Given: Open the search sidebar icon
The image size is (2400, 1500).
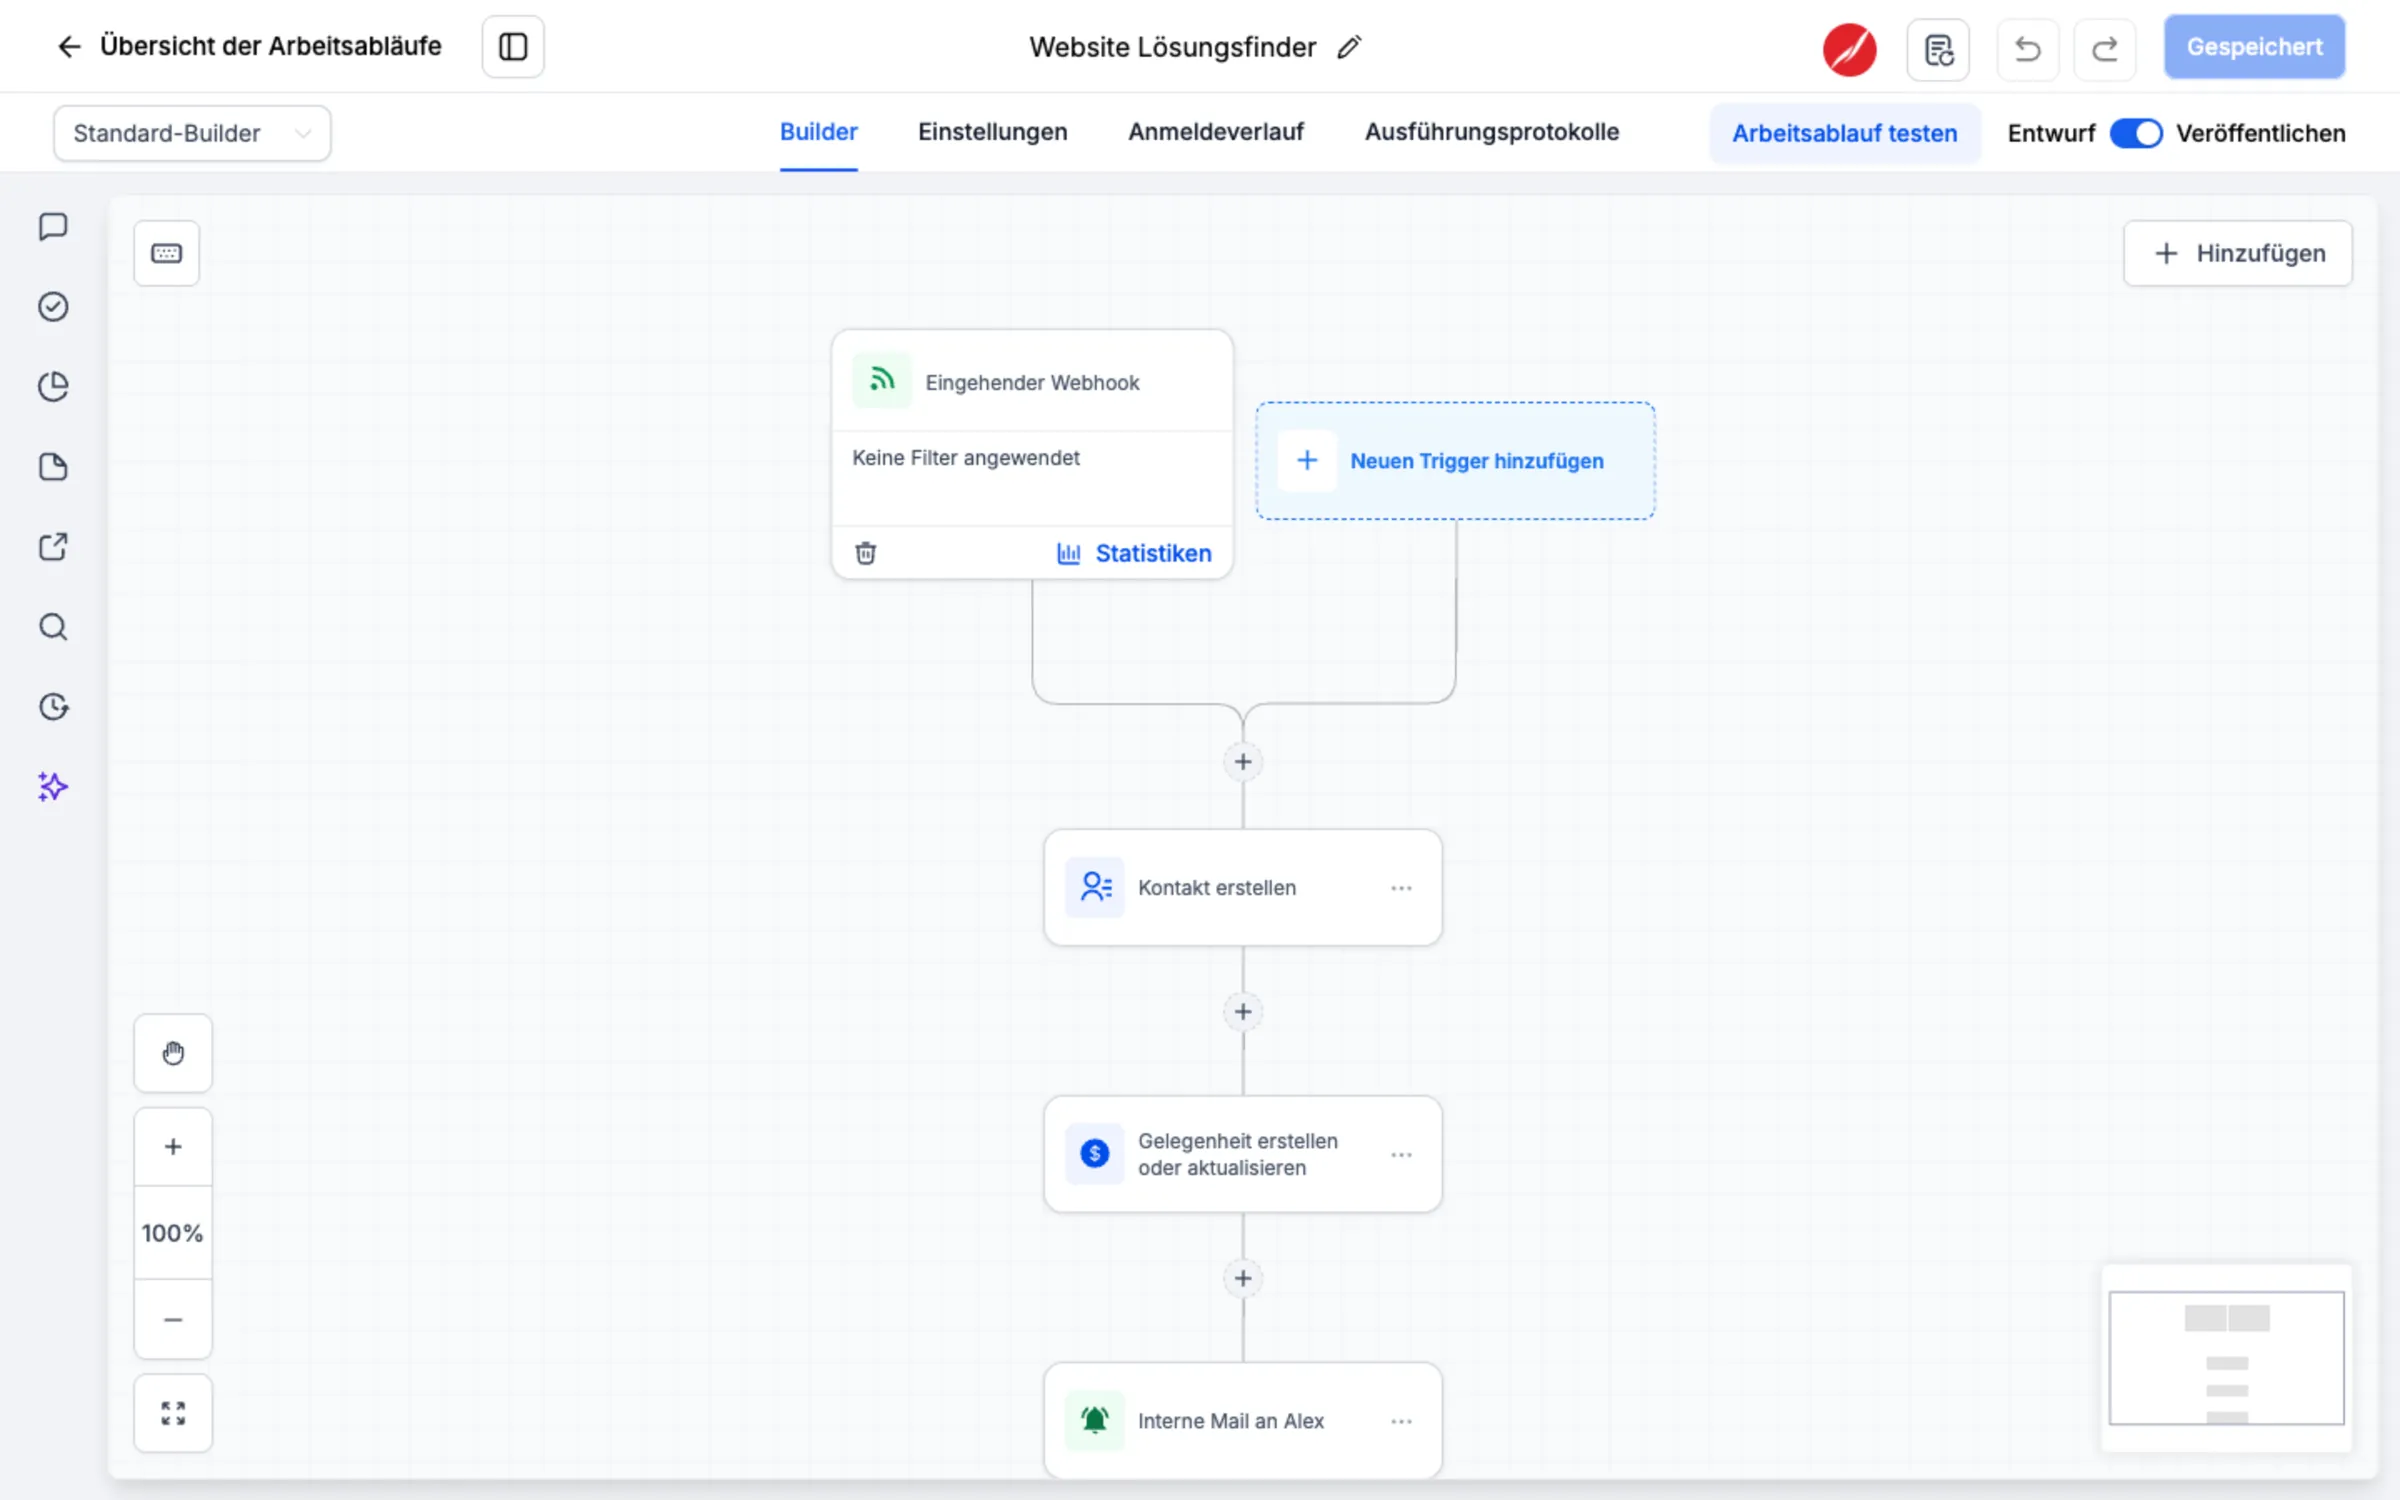Looking at the screenshot, I should click(53, 627).
